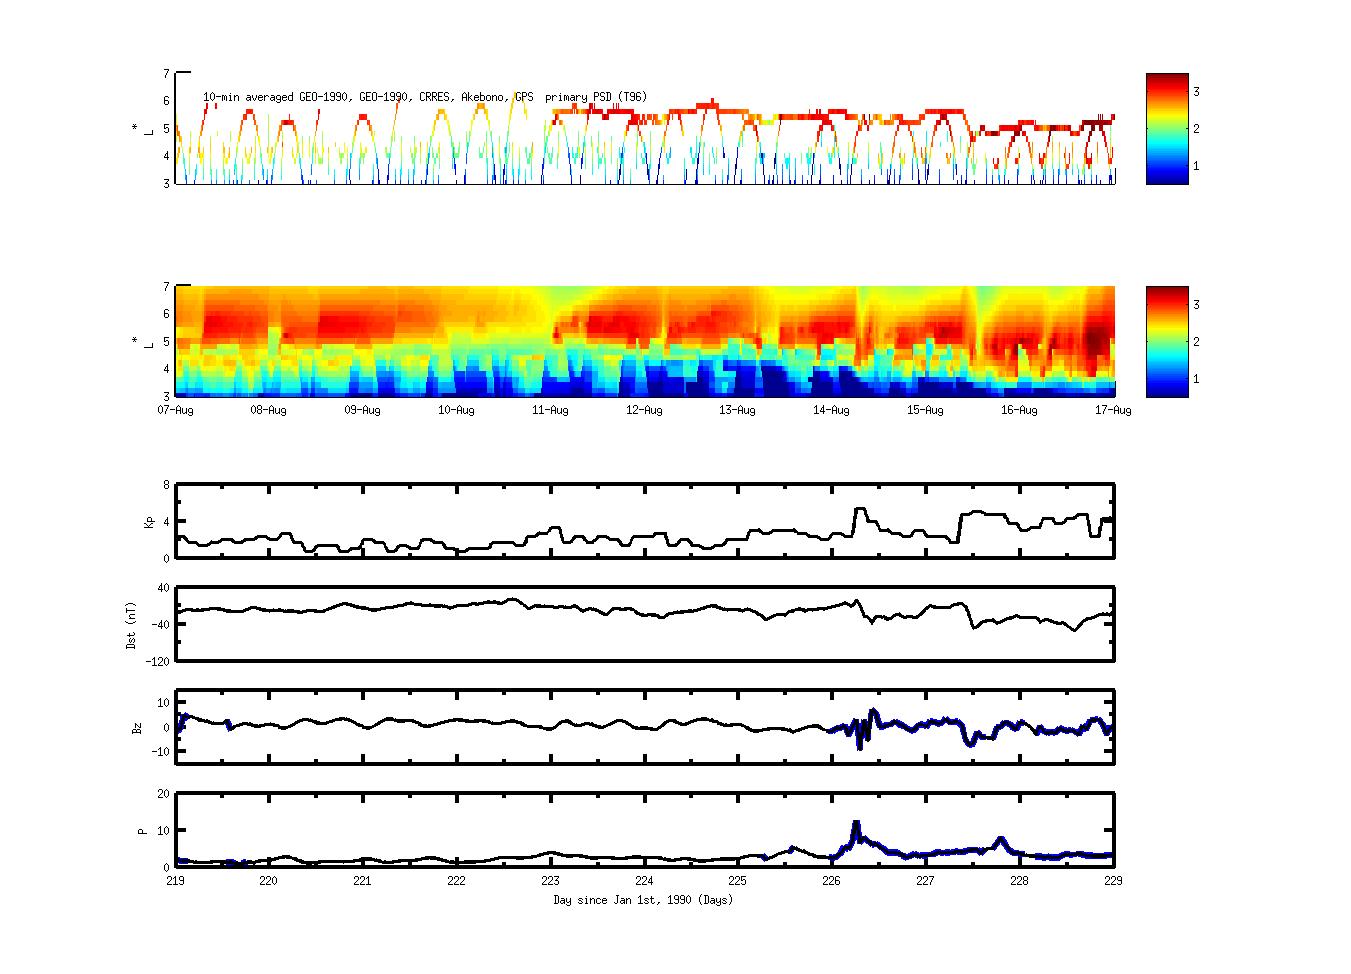The image size is (1351, 974).
Task: Click the Dst (nT) axis label
Action: [131, 624]
